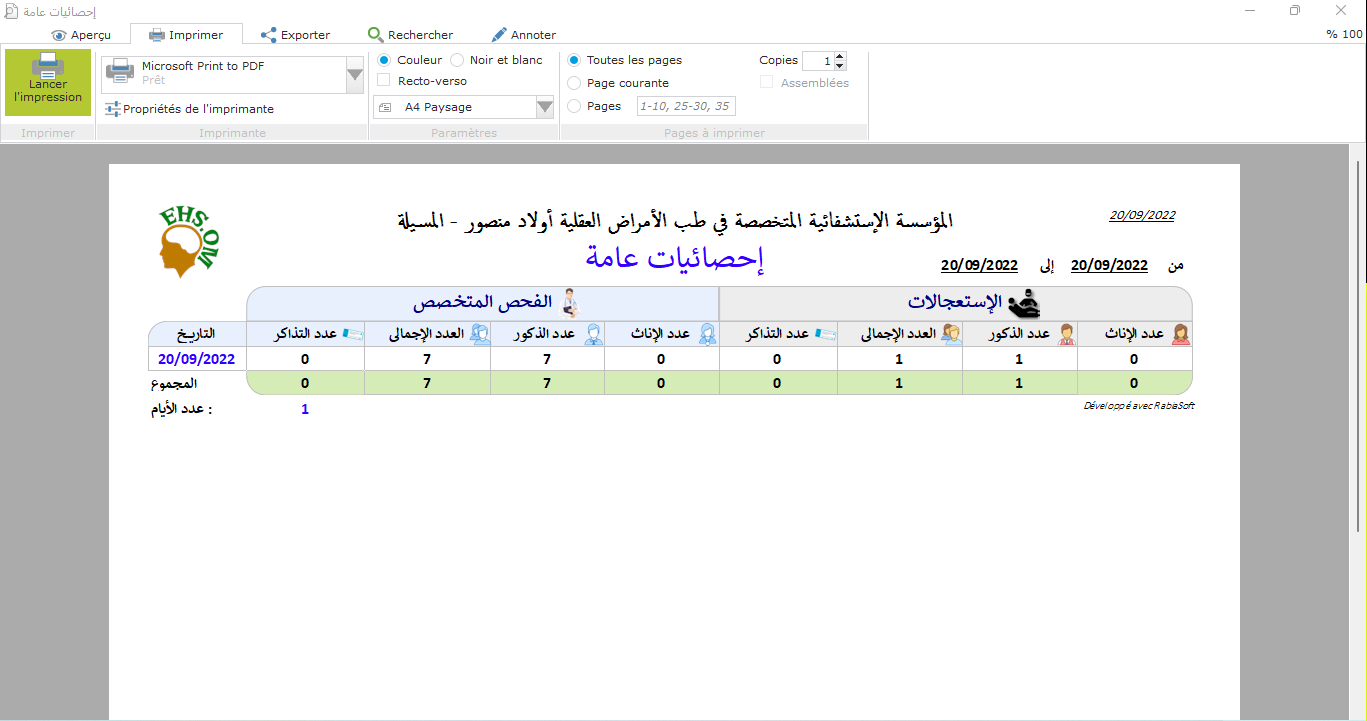This screenshot has width=1367, height=721.
Task: Click the paper icon in A4 Paysage box
Action: pyautogui.click(x=385, y=107)
